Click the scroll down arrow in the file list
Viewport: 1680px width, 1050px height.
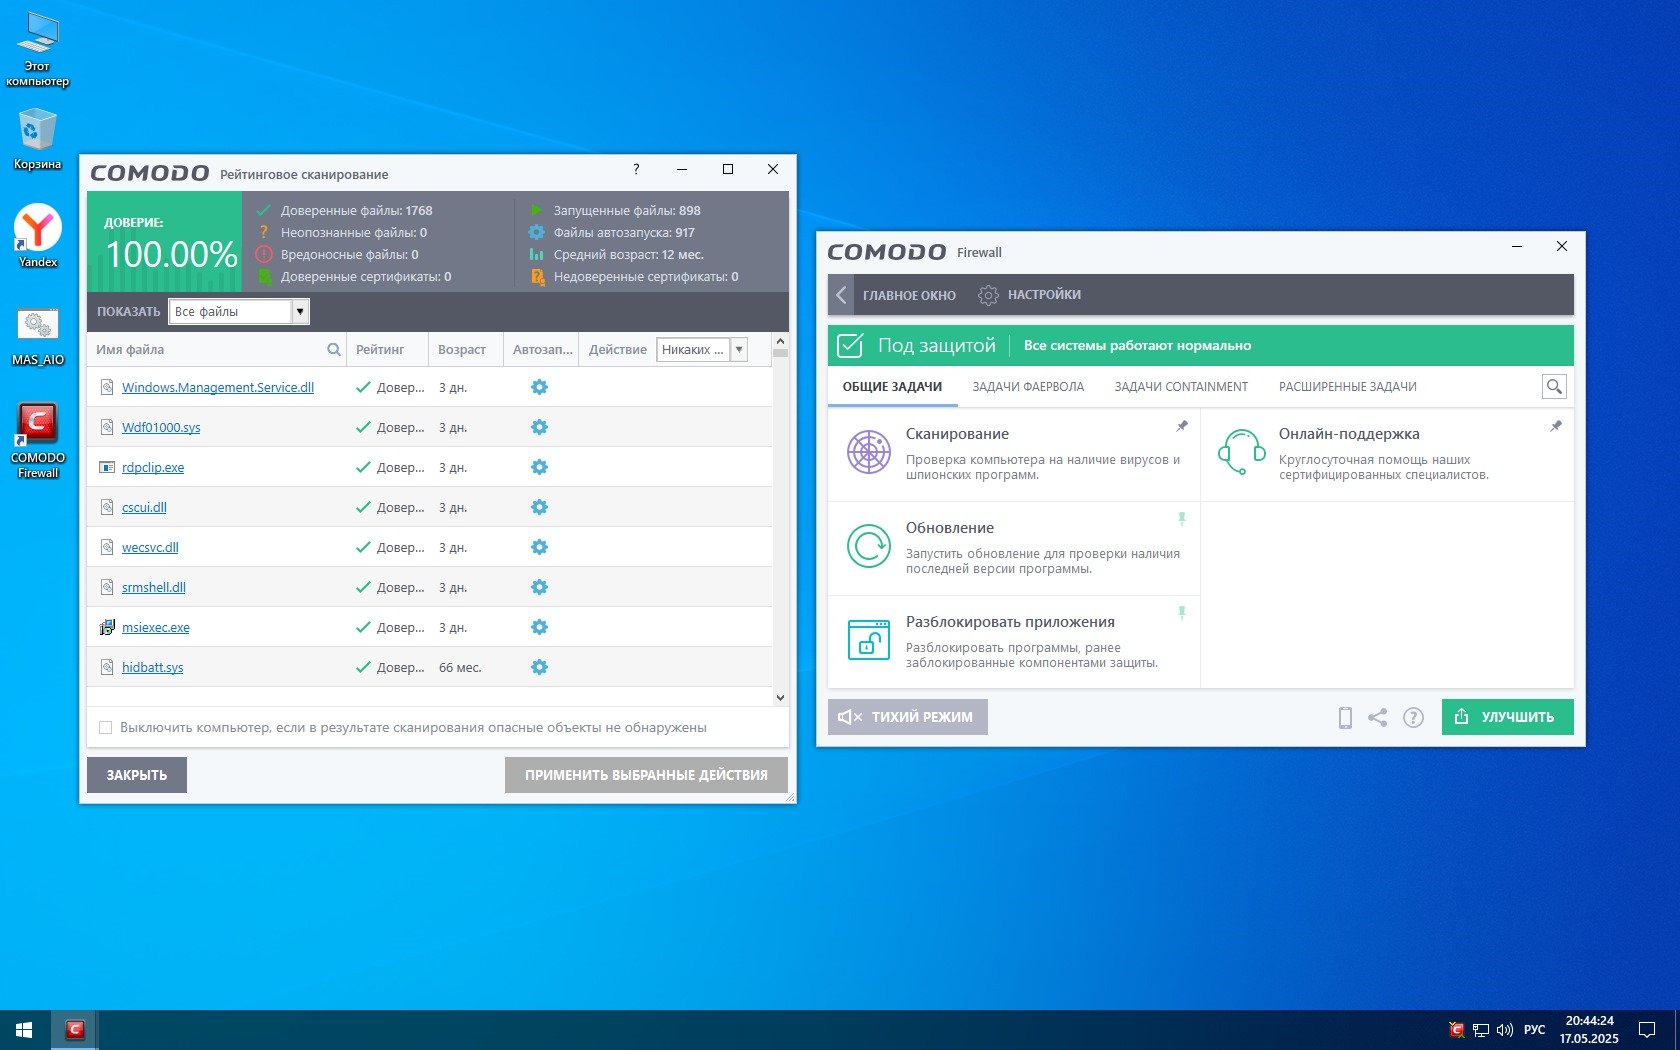(780, 698)
